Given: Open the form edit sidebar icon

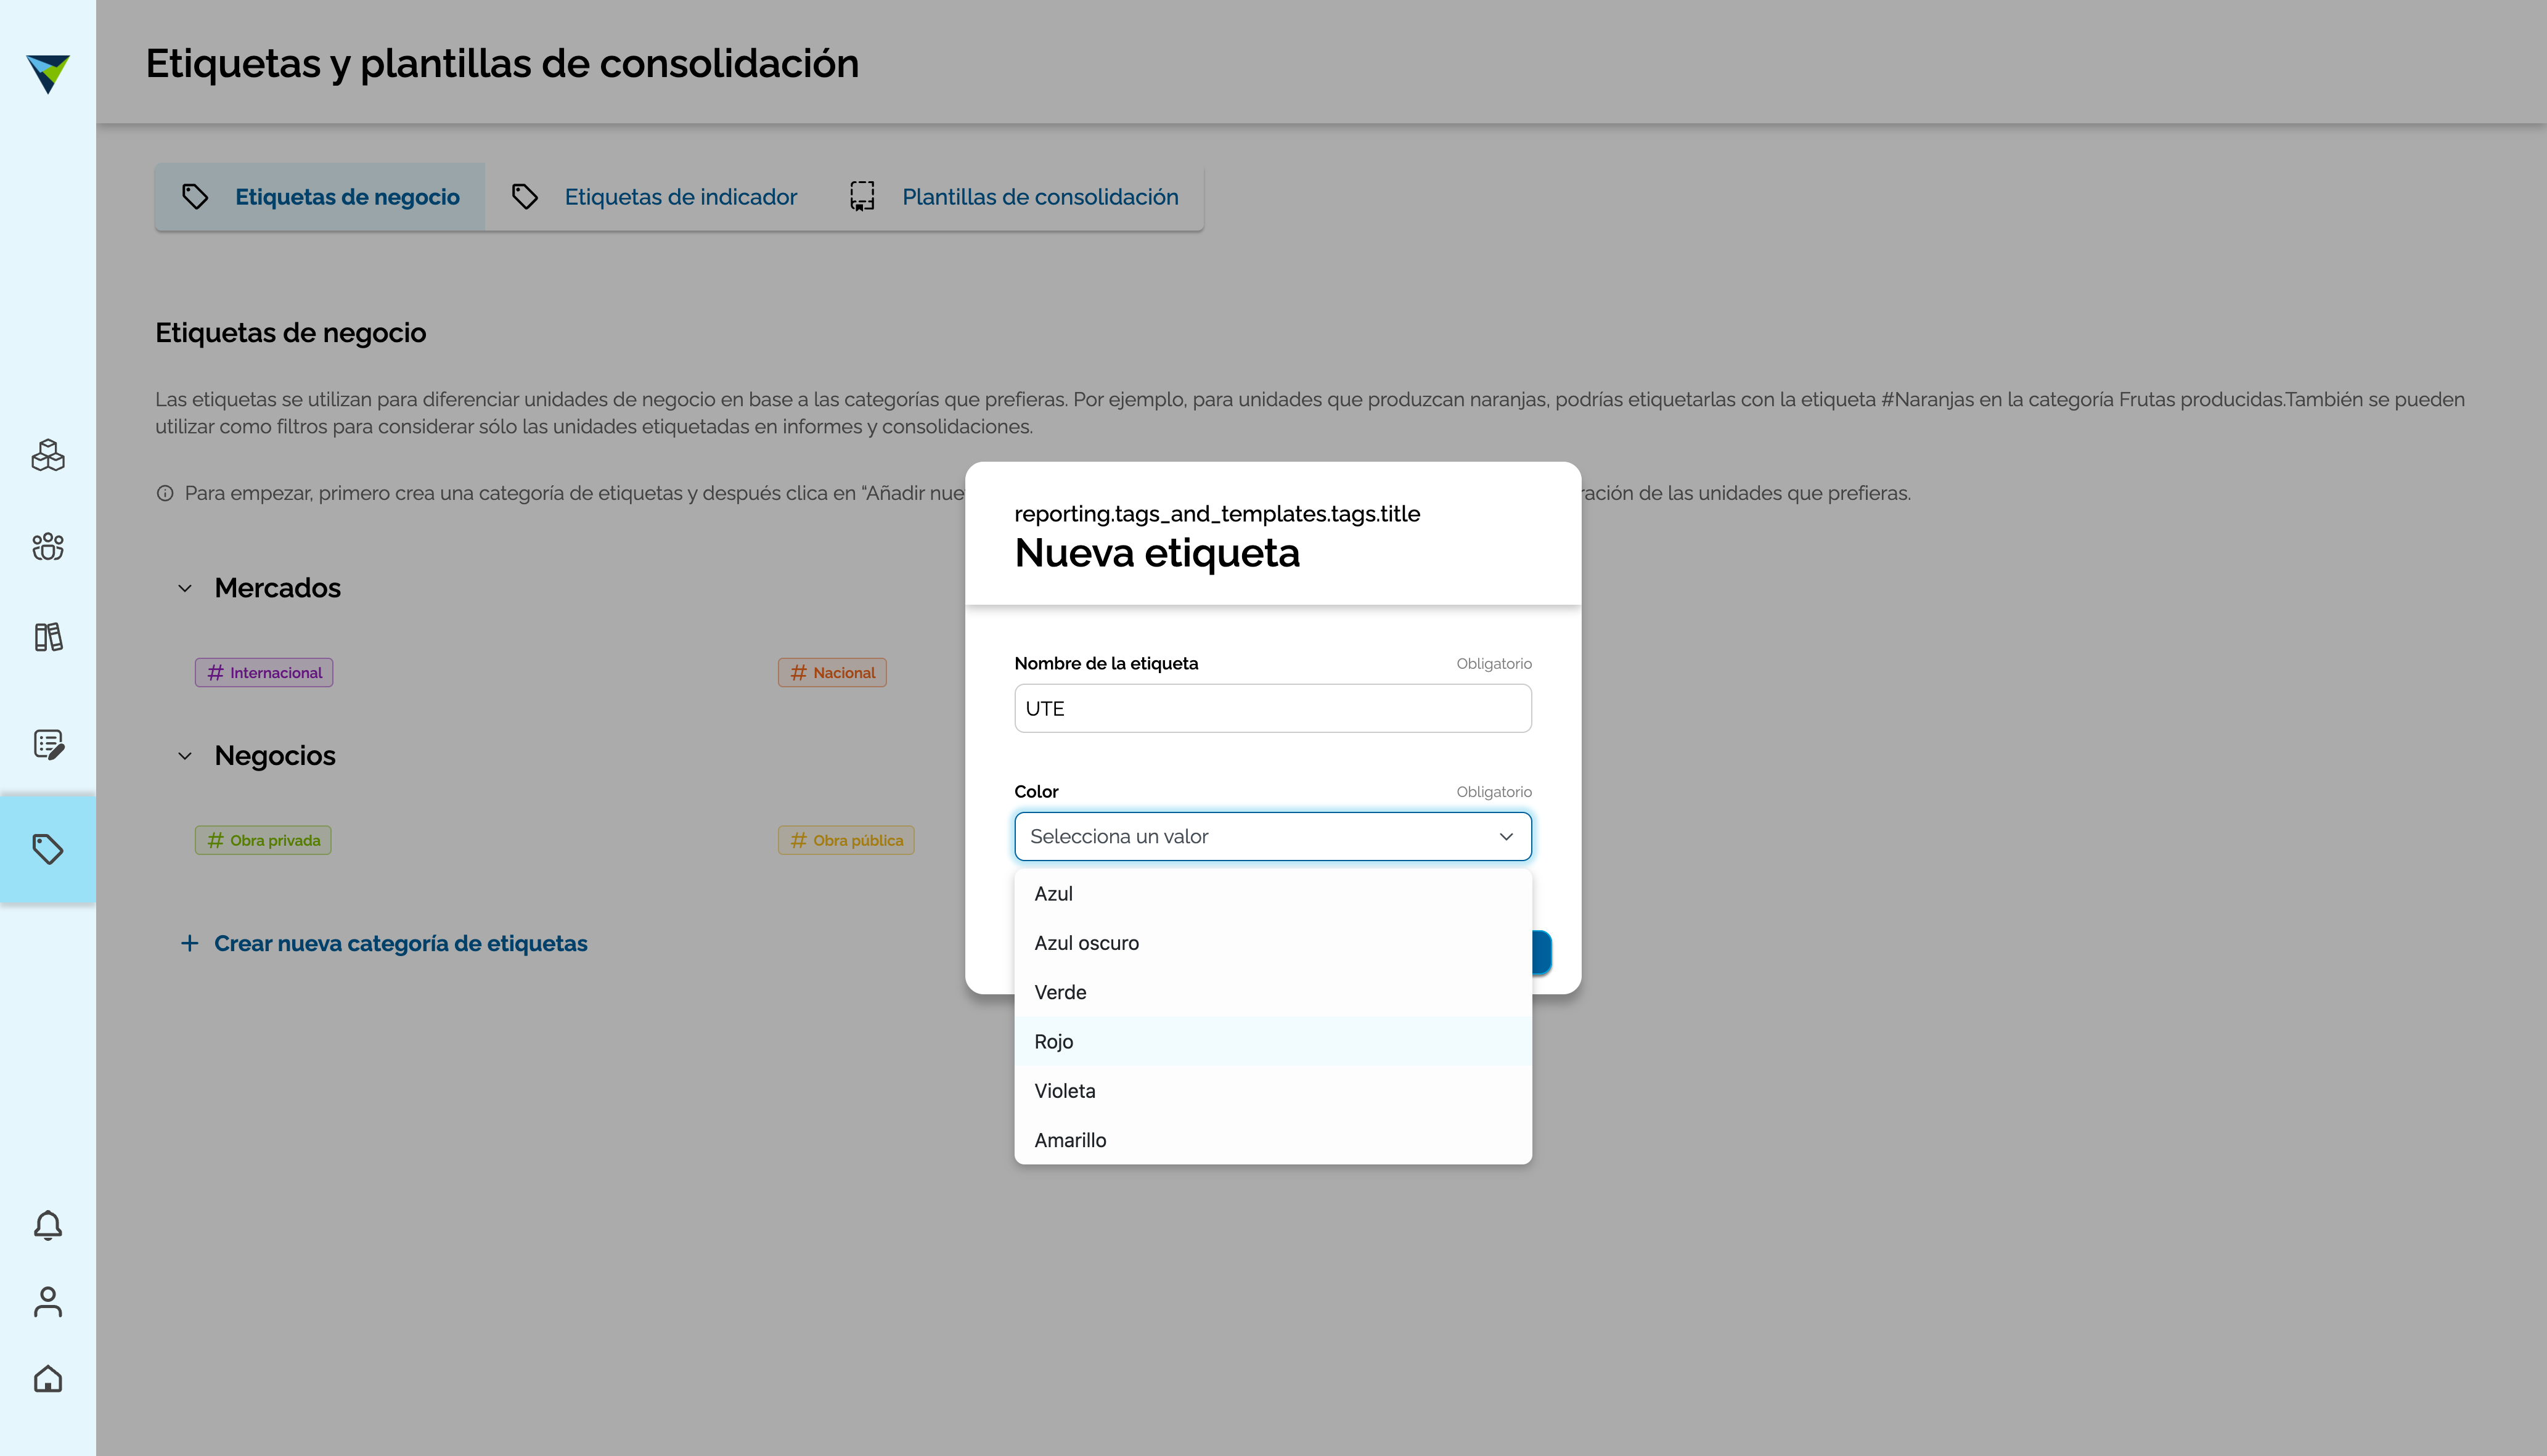Looking at the screenshot, I should click(x=48, y=744).
